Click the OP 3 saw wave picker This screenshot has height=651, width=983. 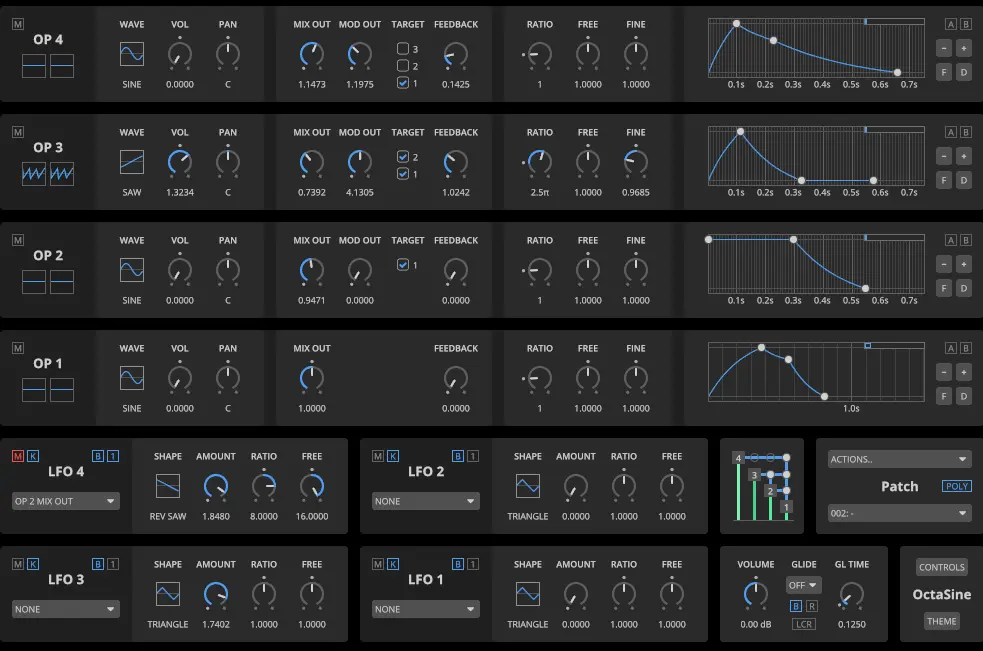click(132, 162)
